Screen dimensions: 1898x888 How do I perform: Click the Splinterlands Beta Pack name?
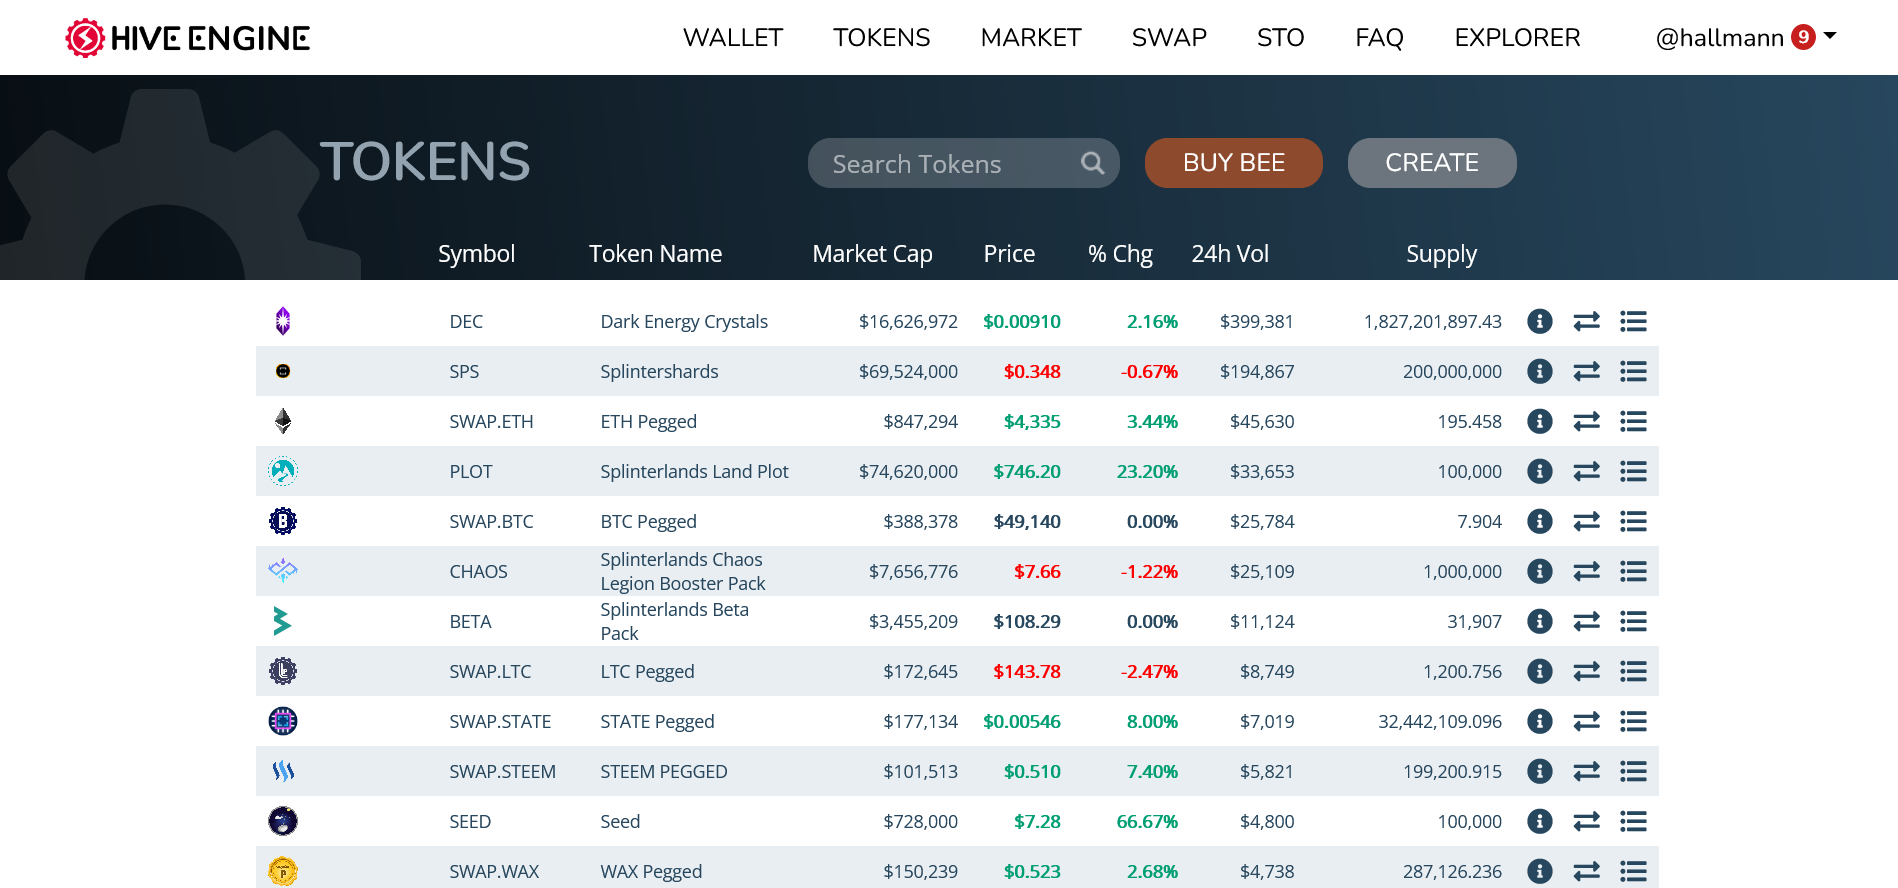[x=675, y=621]
